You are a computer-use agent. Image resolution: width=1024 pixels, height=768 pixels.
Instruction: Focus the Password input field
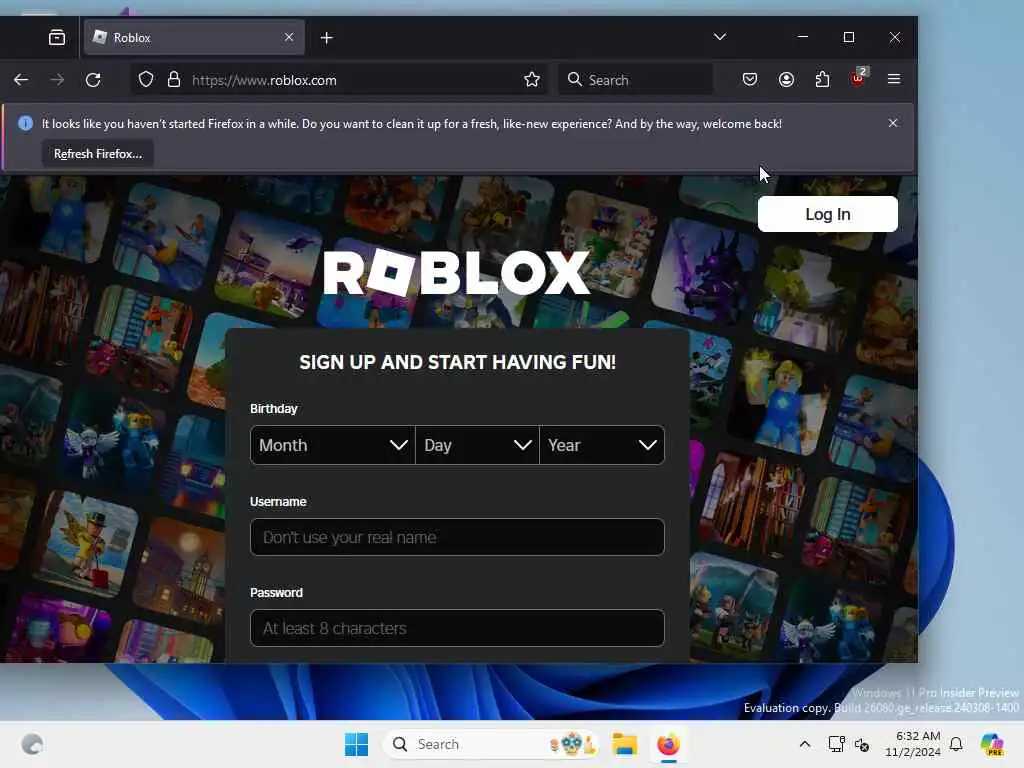coord(457,628)
